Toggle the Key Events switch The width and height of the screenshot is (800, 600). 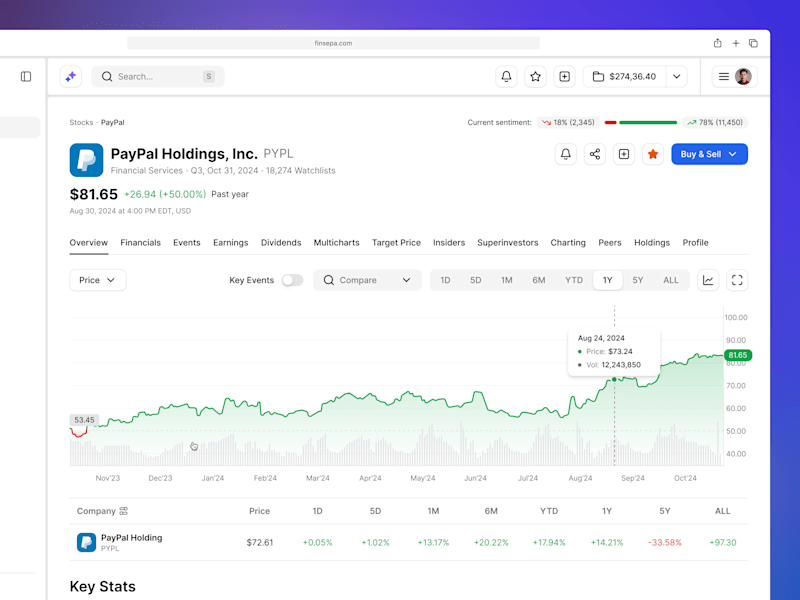(292, 280)
